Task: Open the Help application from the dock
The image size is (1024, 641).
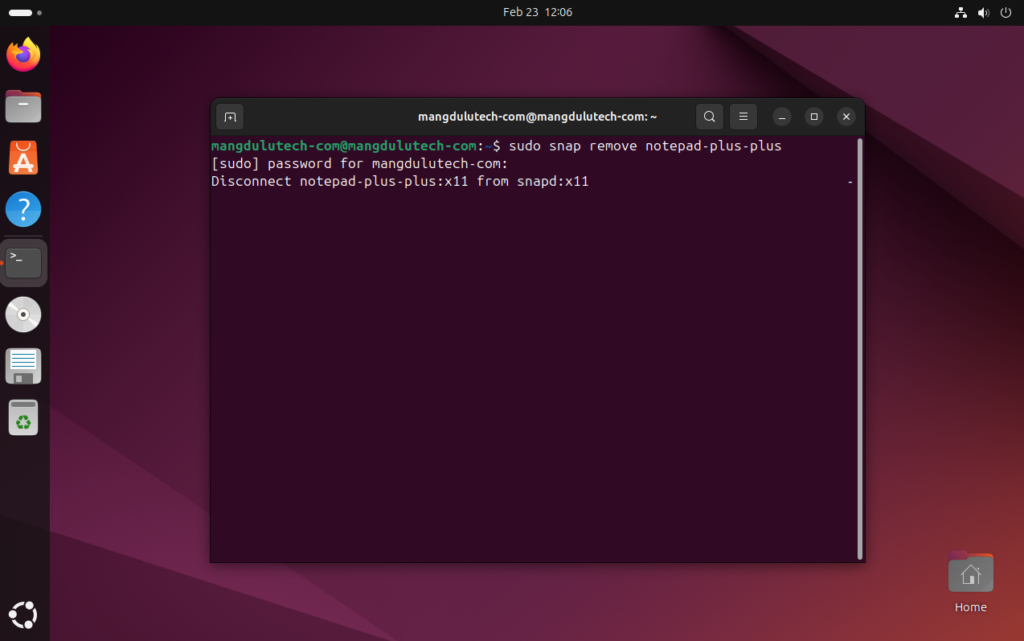Action: click(23, 209)
